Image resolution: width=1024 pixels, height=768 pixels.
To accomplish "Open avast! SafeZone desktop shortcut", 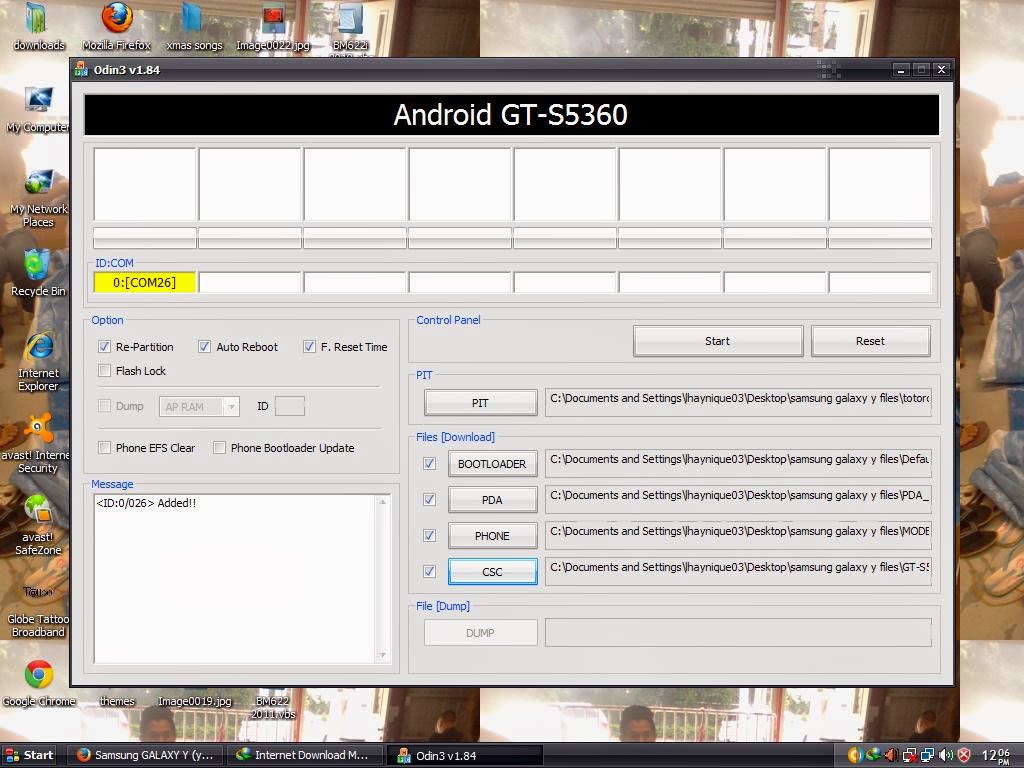I will (x=38, y=524).
